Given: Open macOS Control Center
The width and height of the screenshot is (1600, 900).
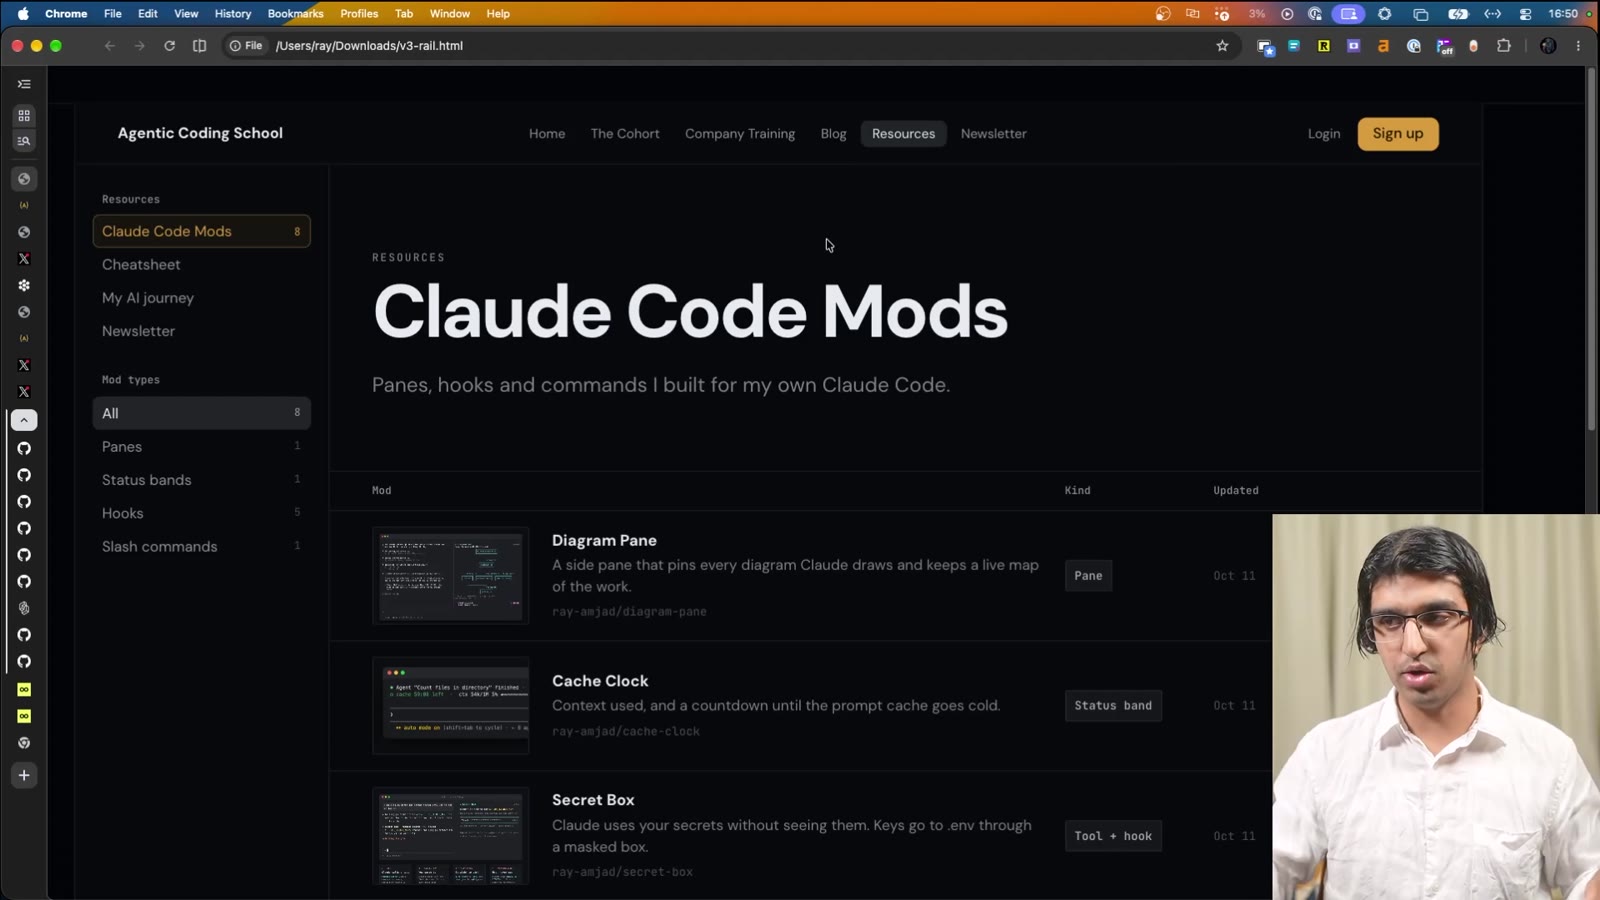Looking at the screenshot, I should [1526, 14].
